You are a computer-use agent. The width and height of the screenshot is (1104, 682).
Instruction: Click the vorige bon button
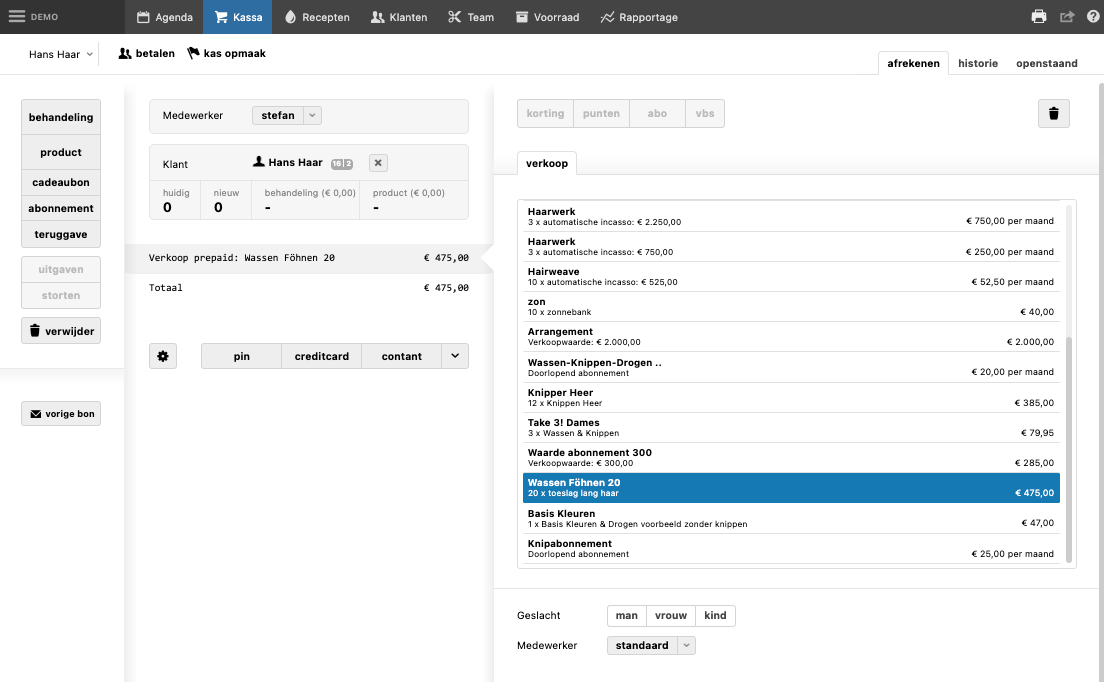click(61, 414)
